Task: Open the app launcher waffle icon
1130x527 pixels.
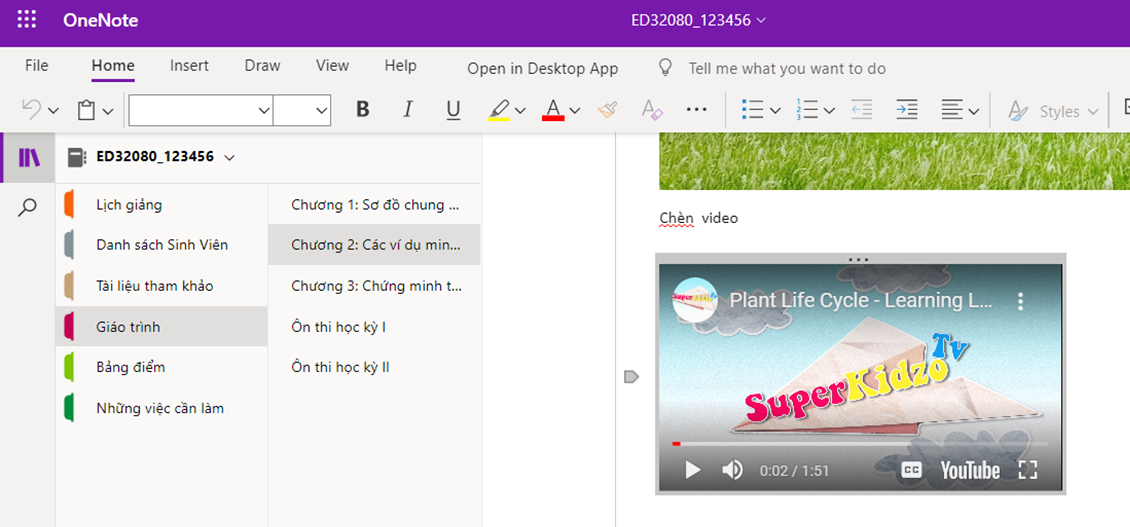Action: [27, 20]
